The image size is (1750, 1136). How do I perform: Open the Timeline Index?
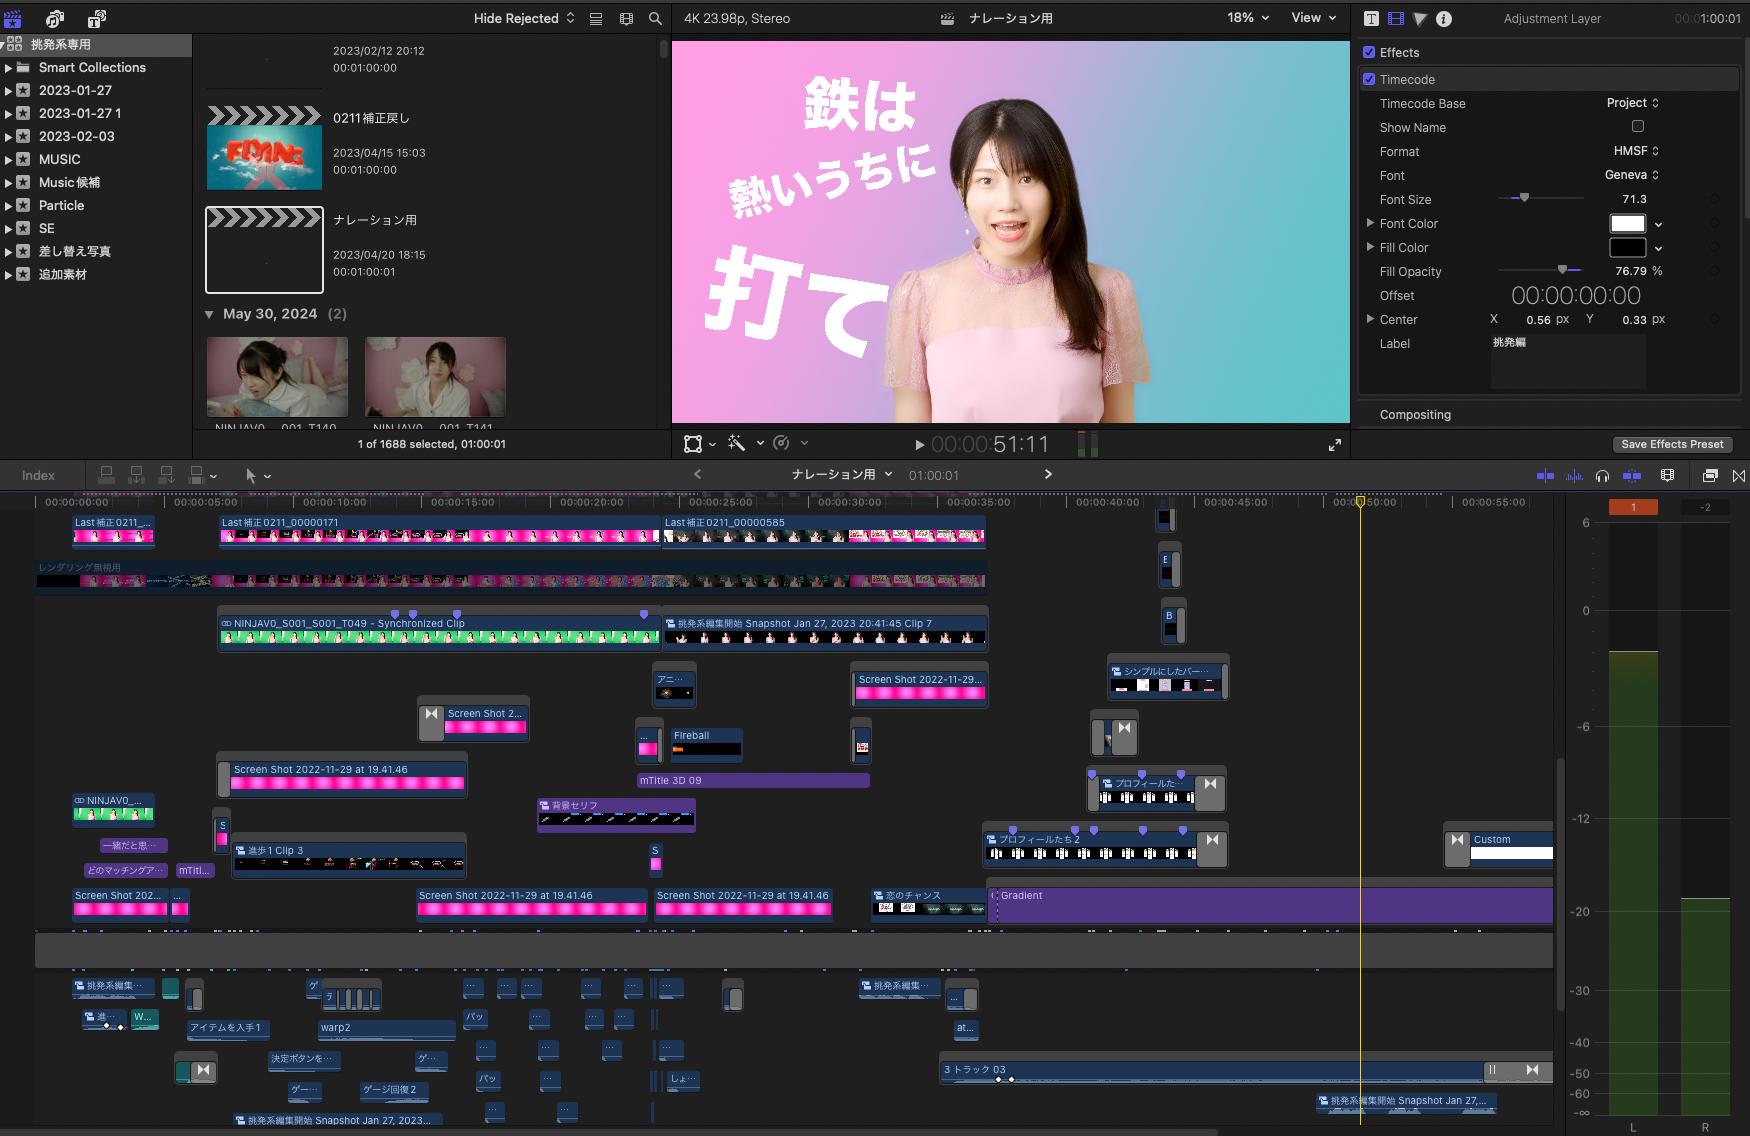pyautogui.click(x=38, y=475)
